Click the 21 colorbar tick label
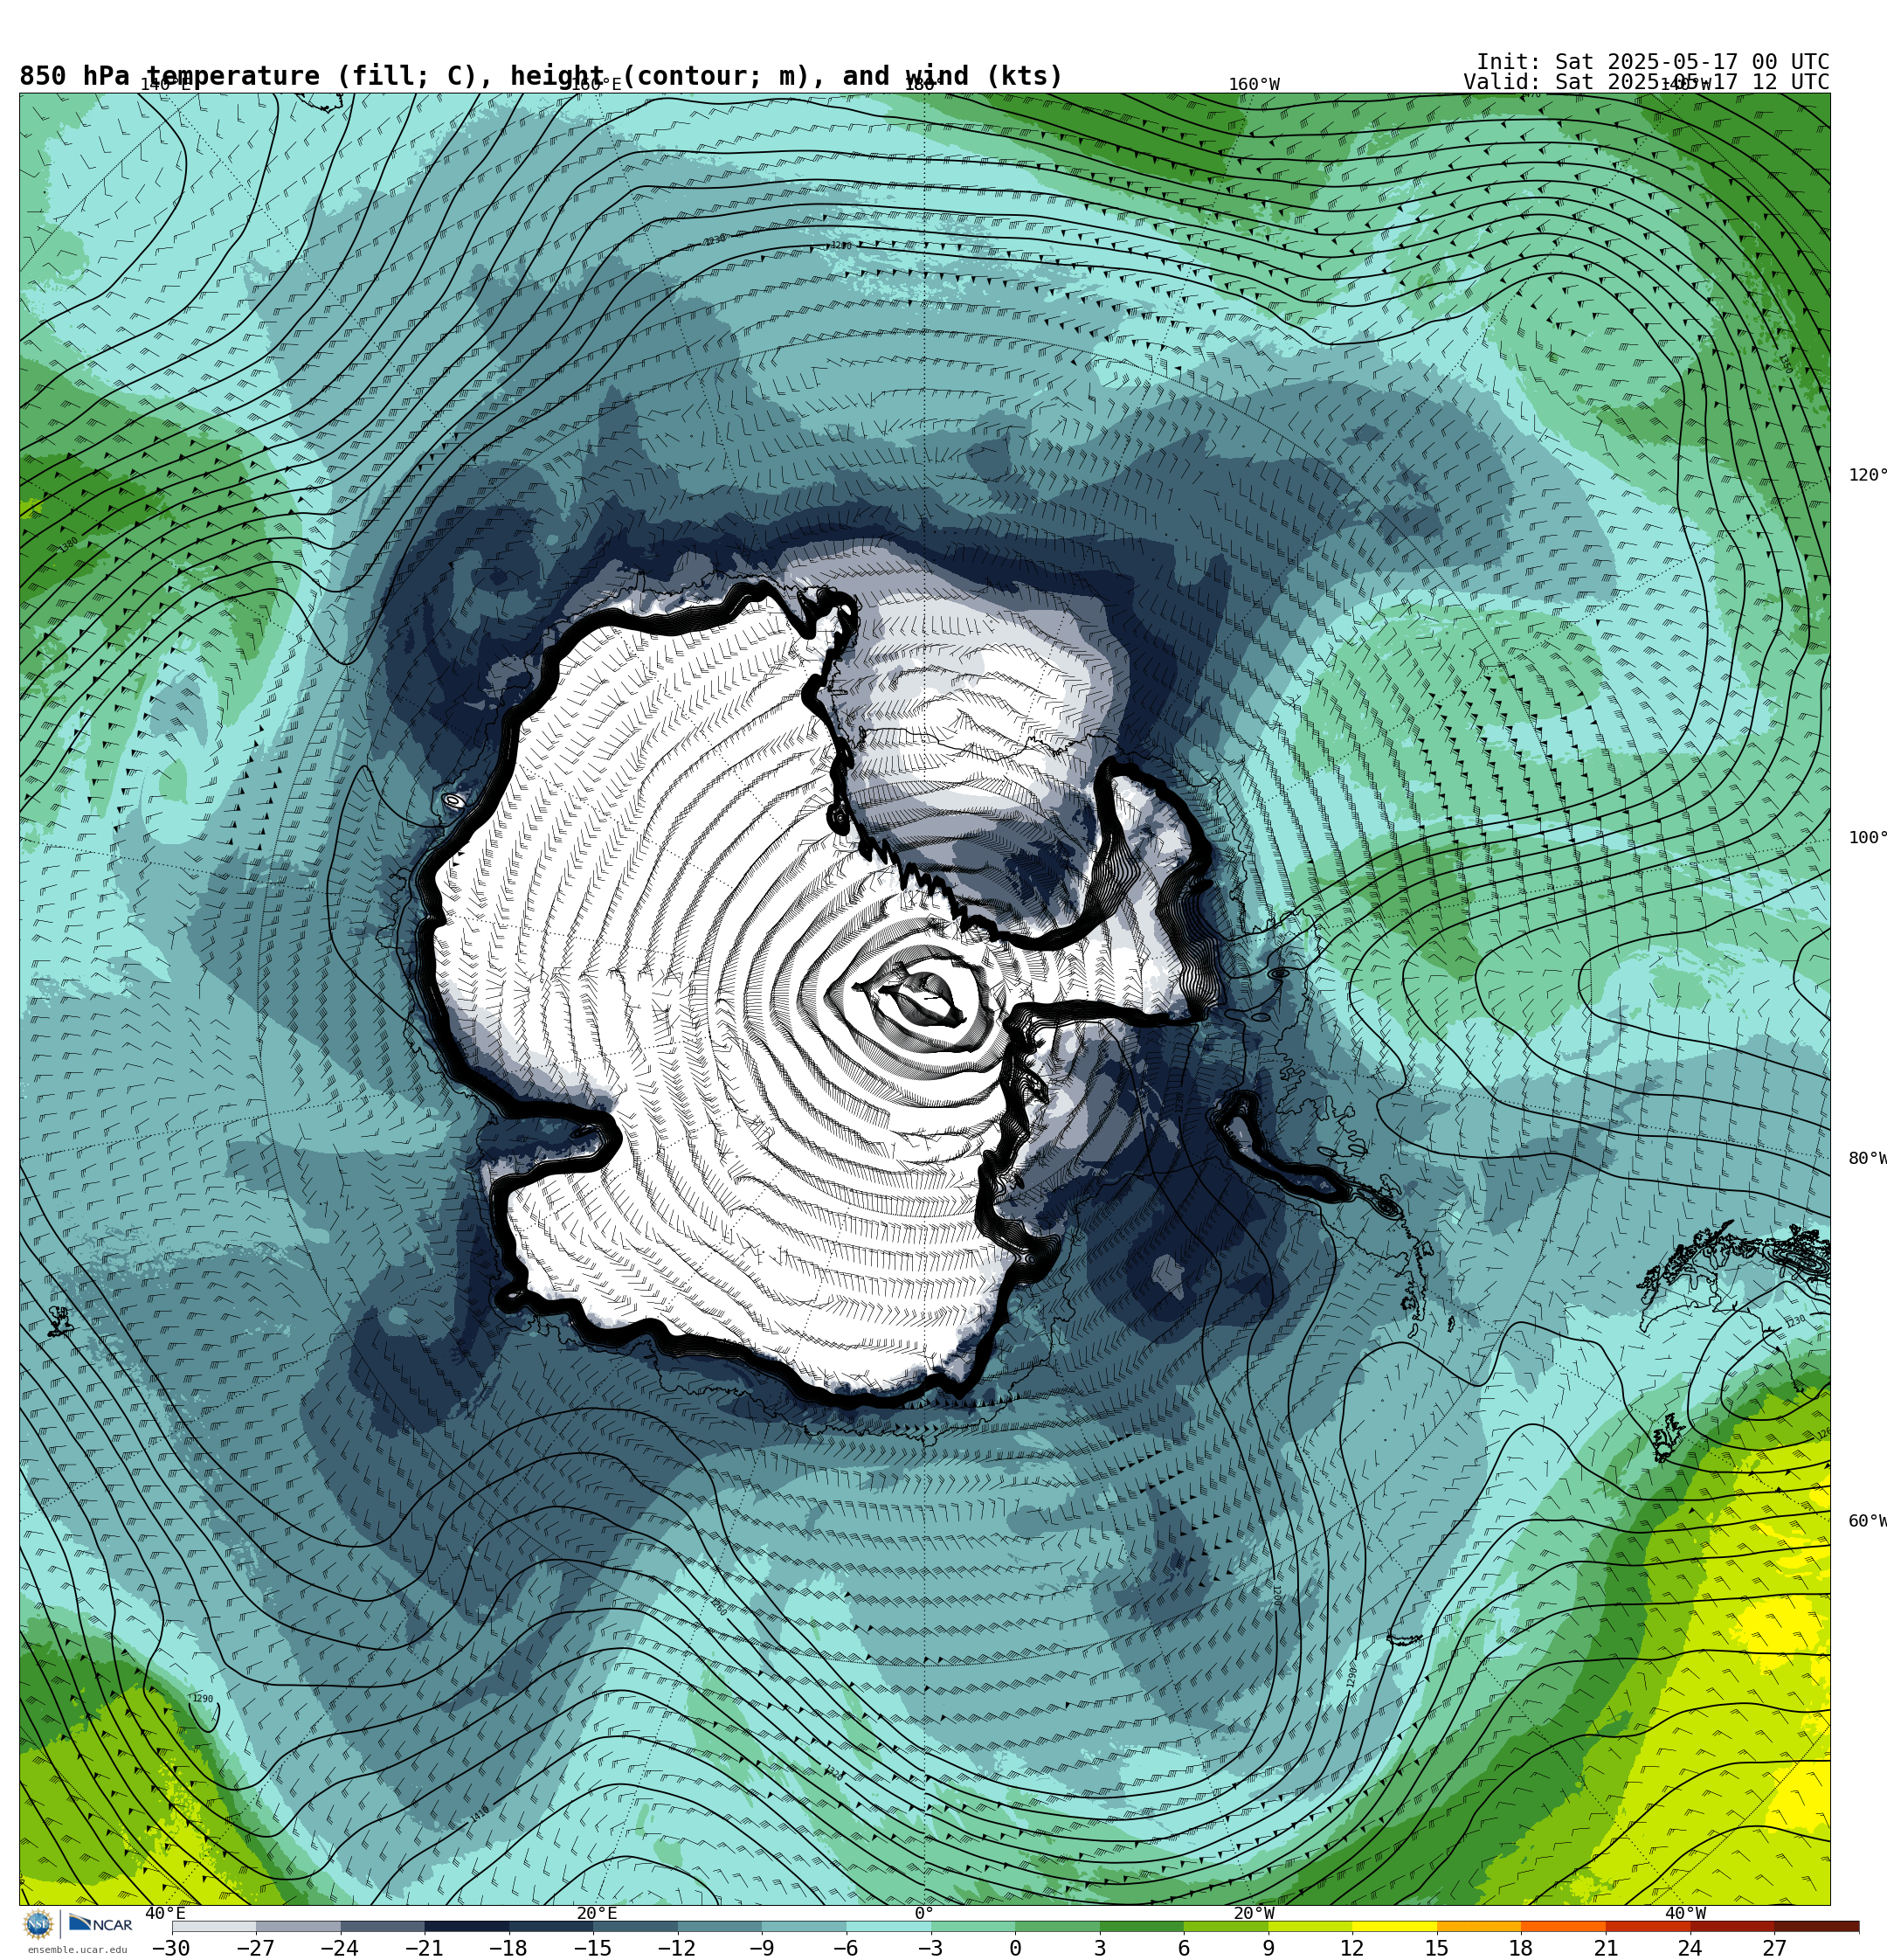The height and width of the screenshot is (1960, 1887). pyautogui.click(x=1606, y=1948)
